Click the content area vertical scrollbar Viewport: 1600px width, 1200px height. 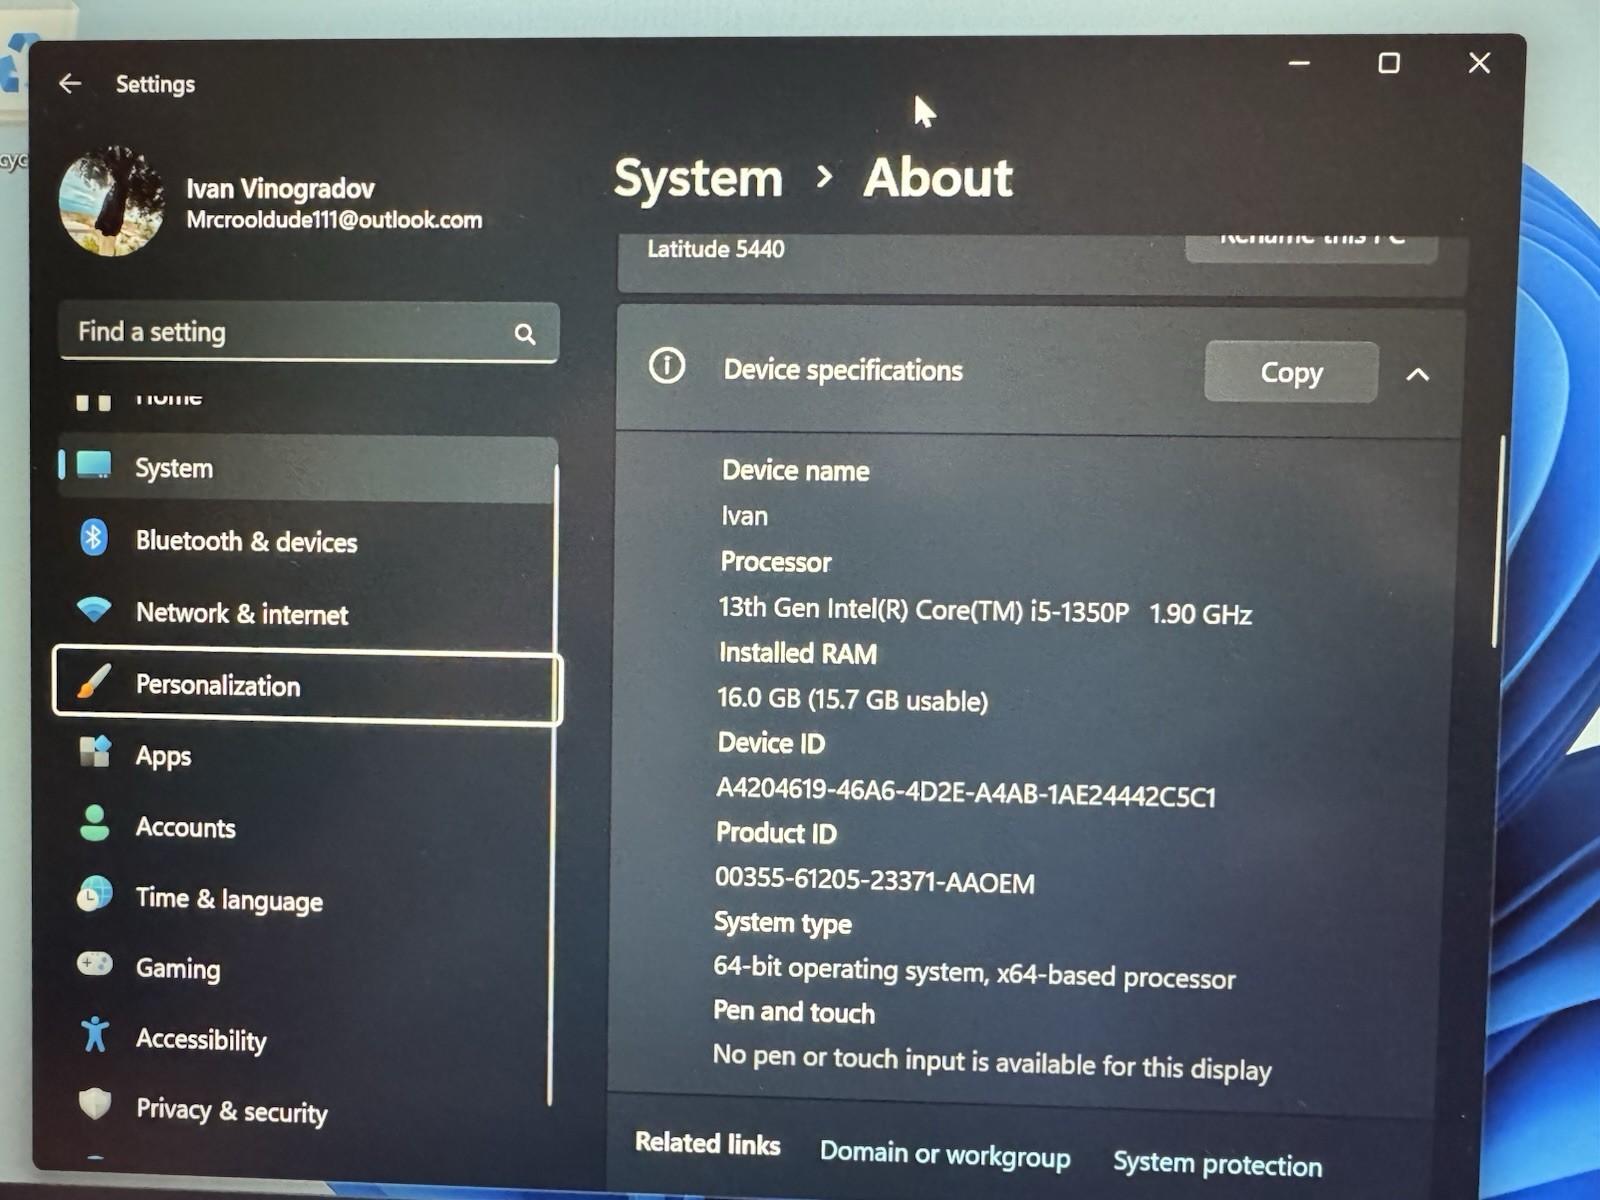pyautogui.click(x=1498, y=540)
